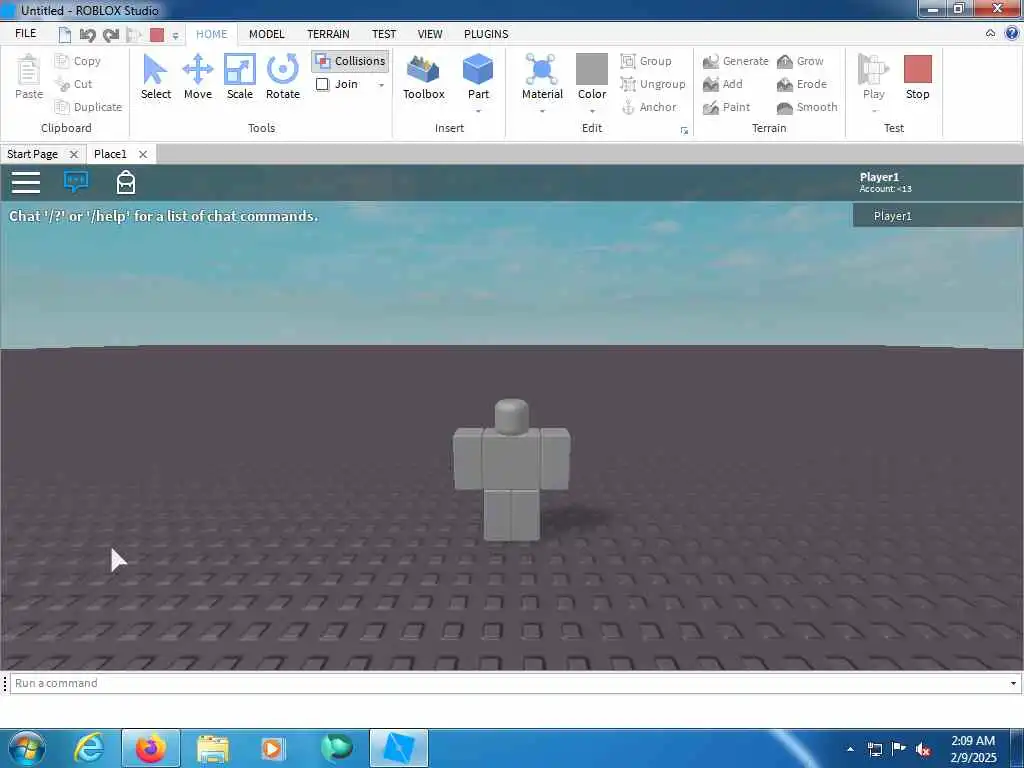
Task: Stop the running test
Action: point(918,76)
